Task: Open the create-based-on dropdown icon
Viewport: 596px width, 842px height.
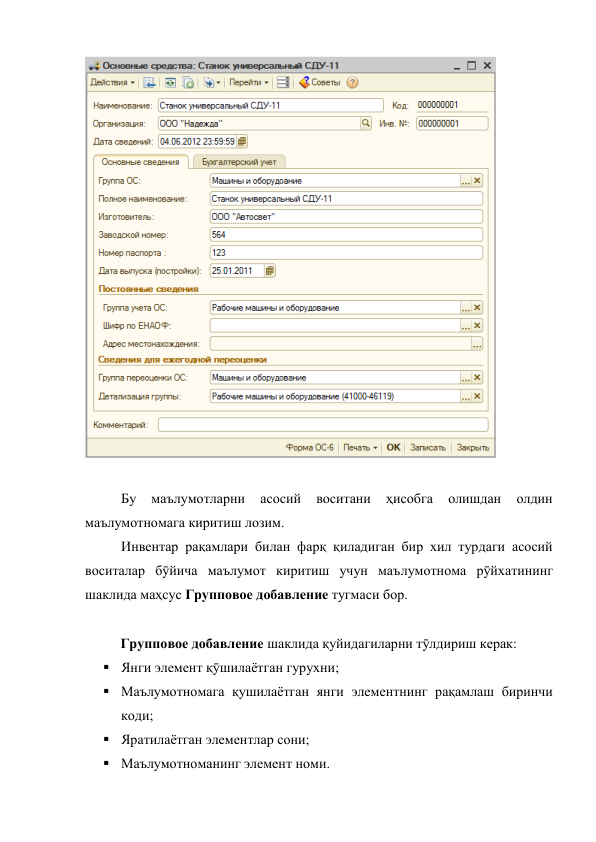Action: click(x=212, y=83)
